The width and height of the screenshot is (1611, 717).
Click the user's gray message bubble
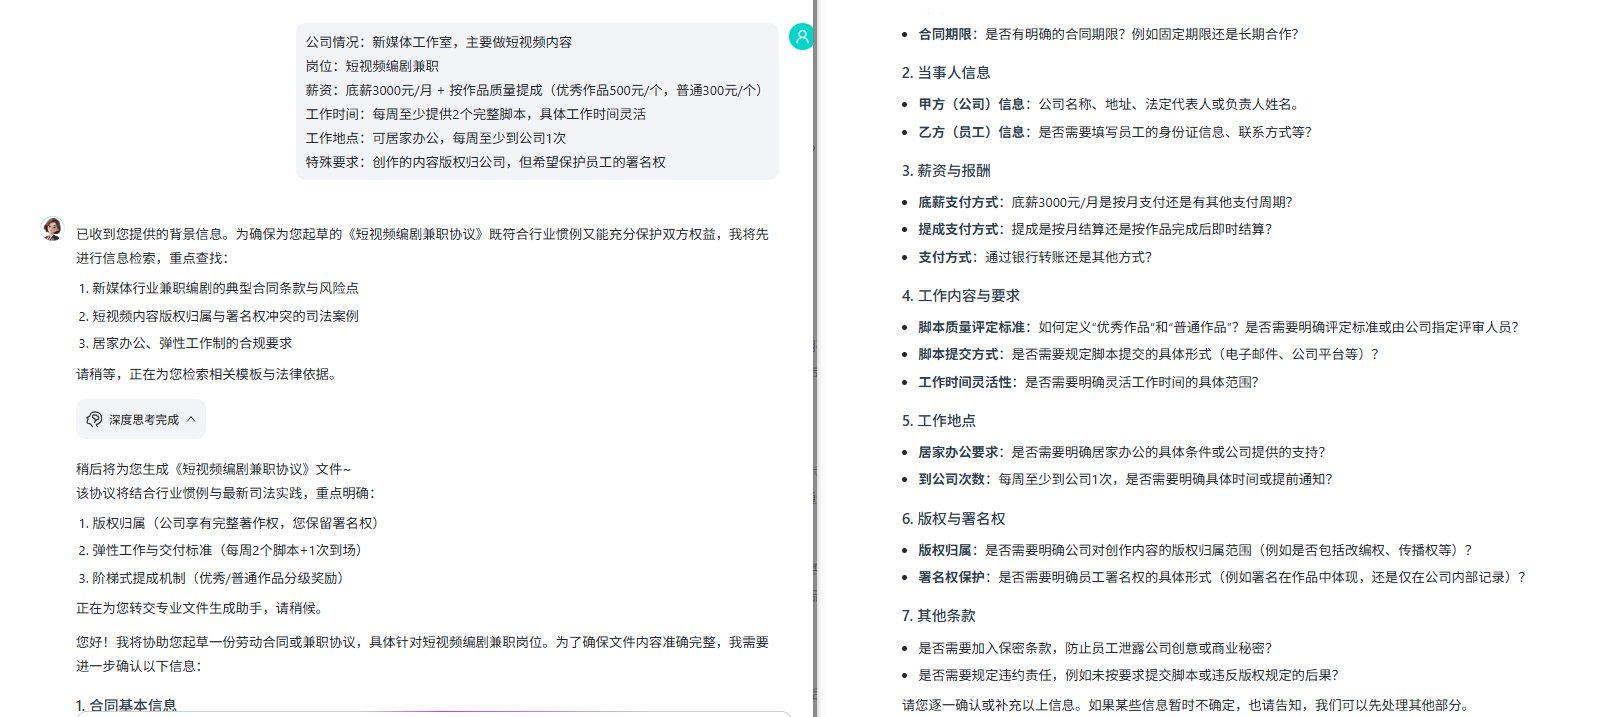(536, 102)
